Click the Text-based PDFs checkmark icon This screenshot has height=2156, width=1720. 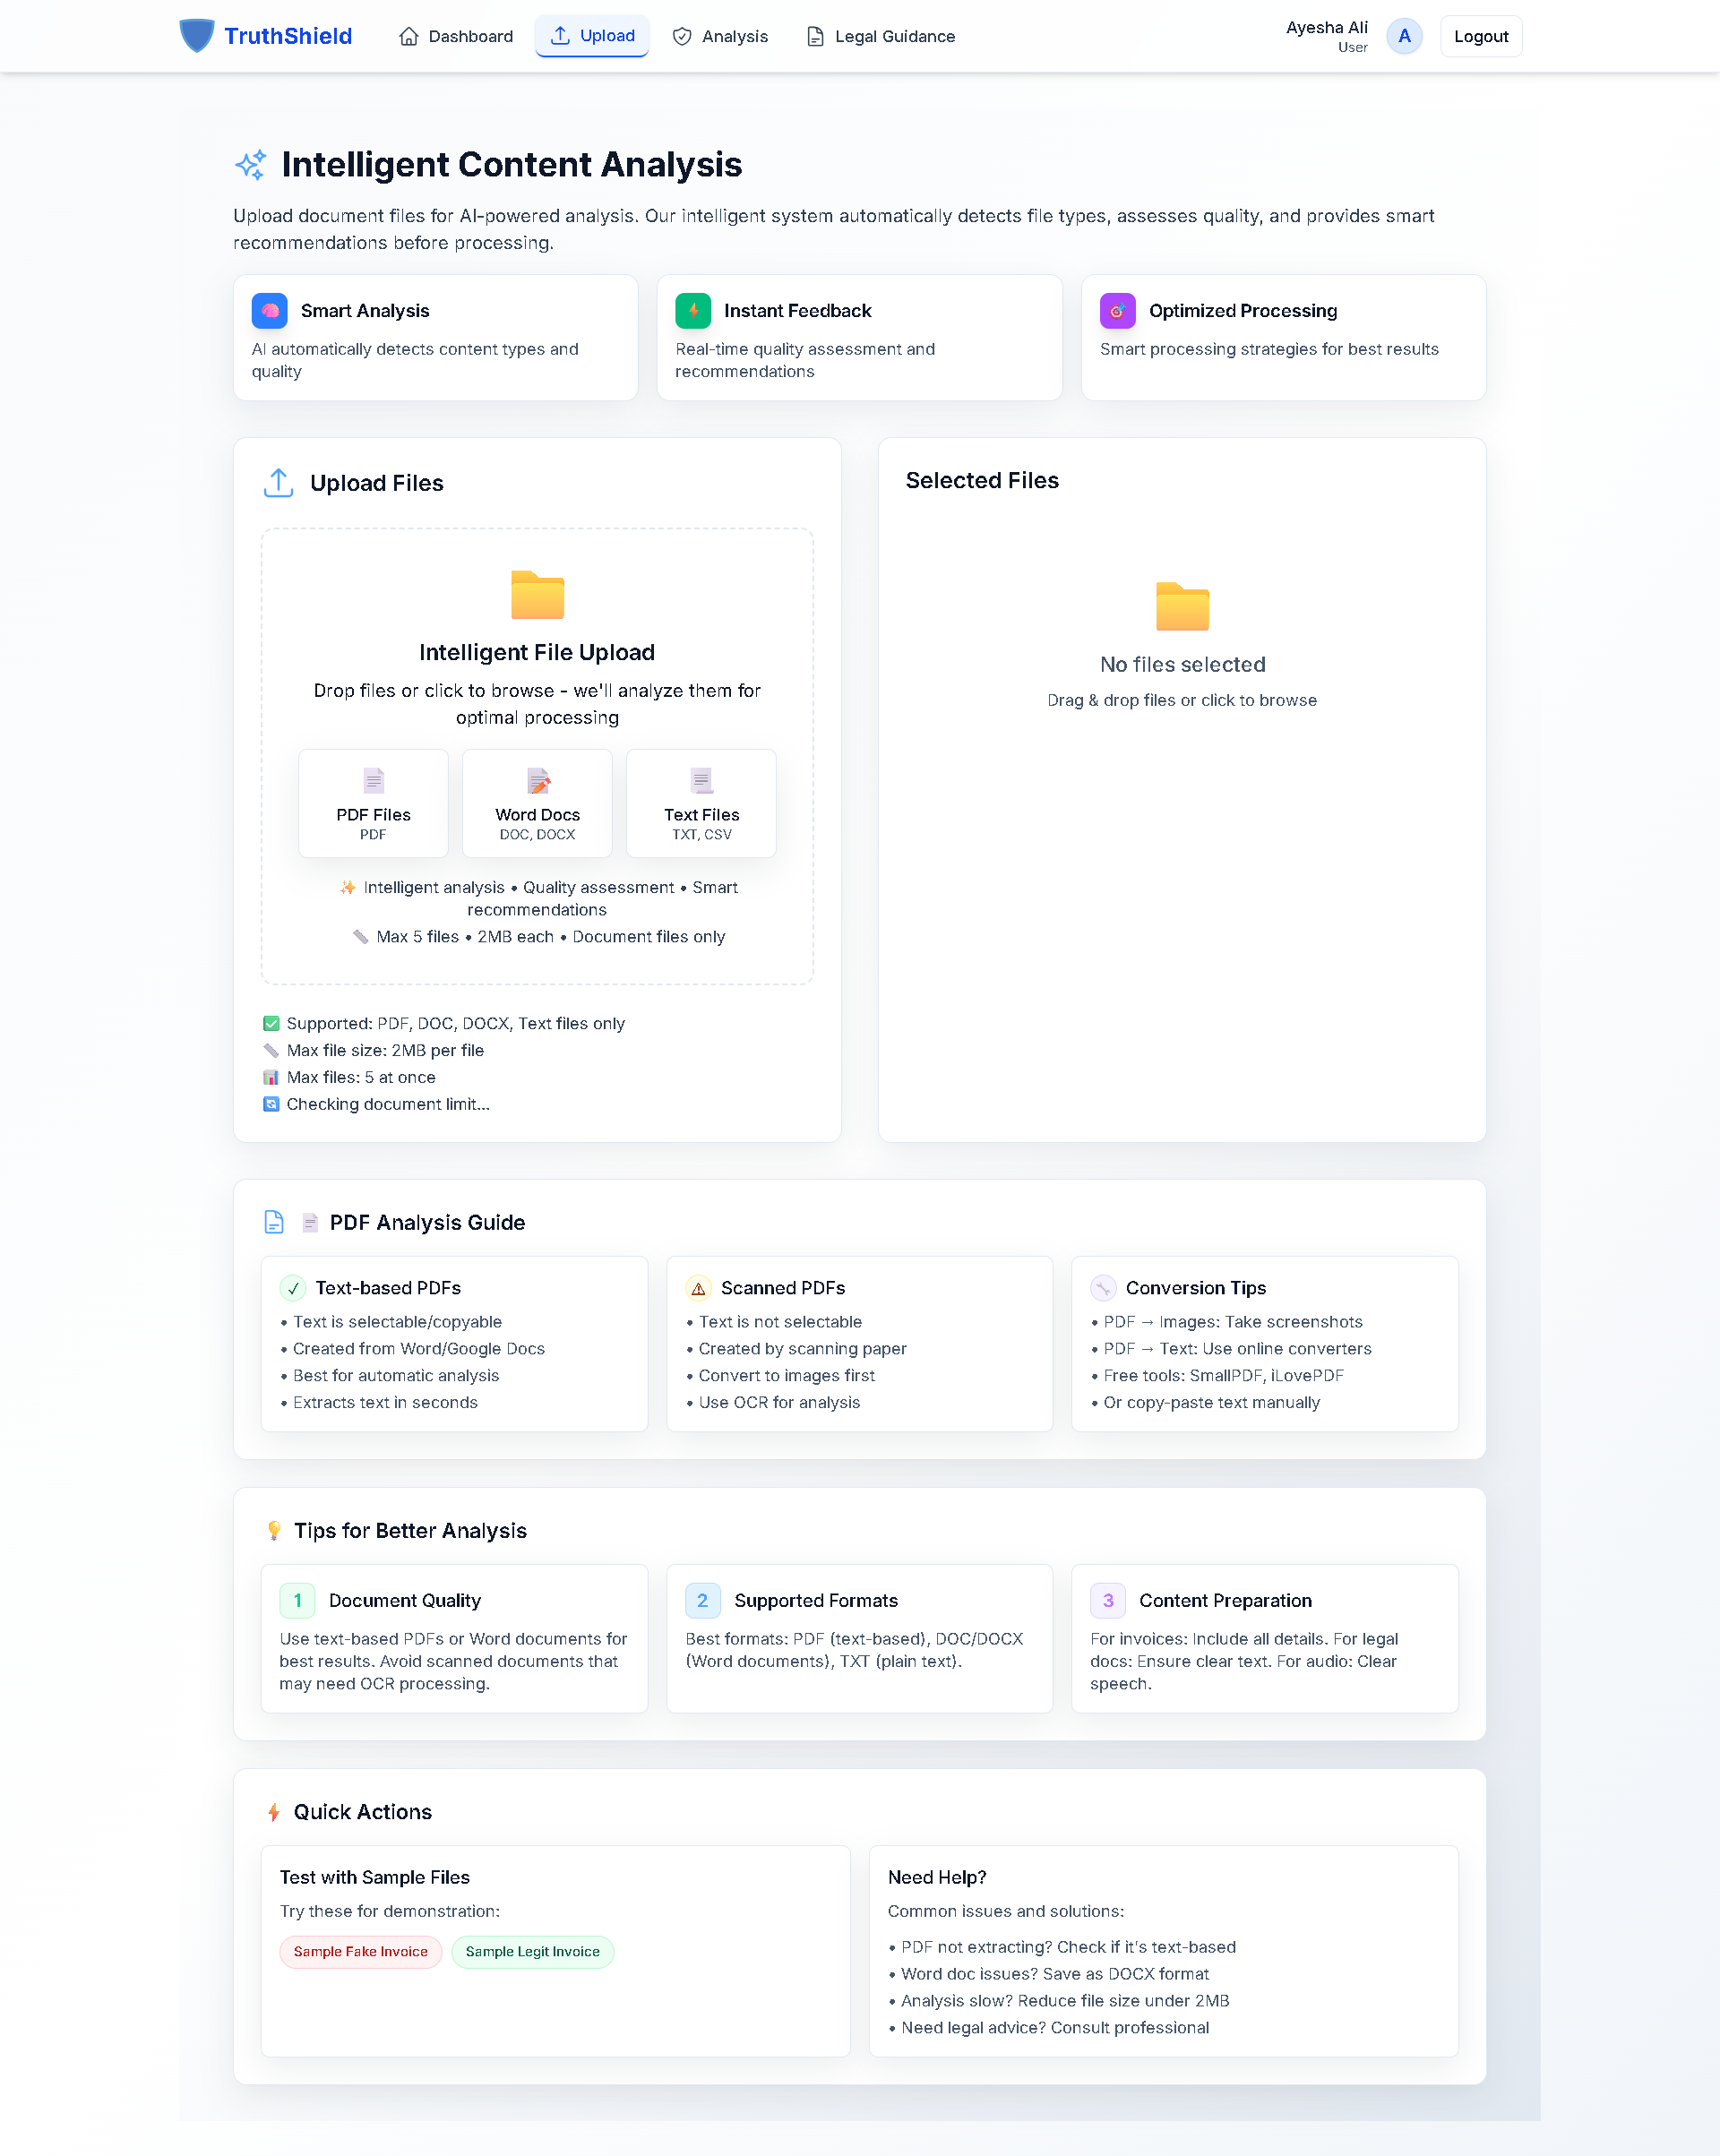[293, 1288]
